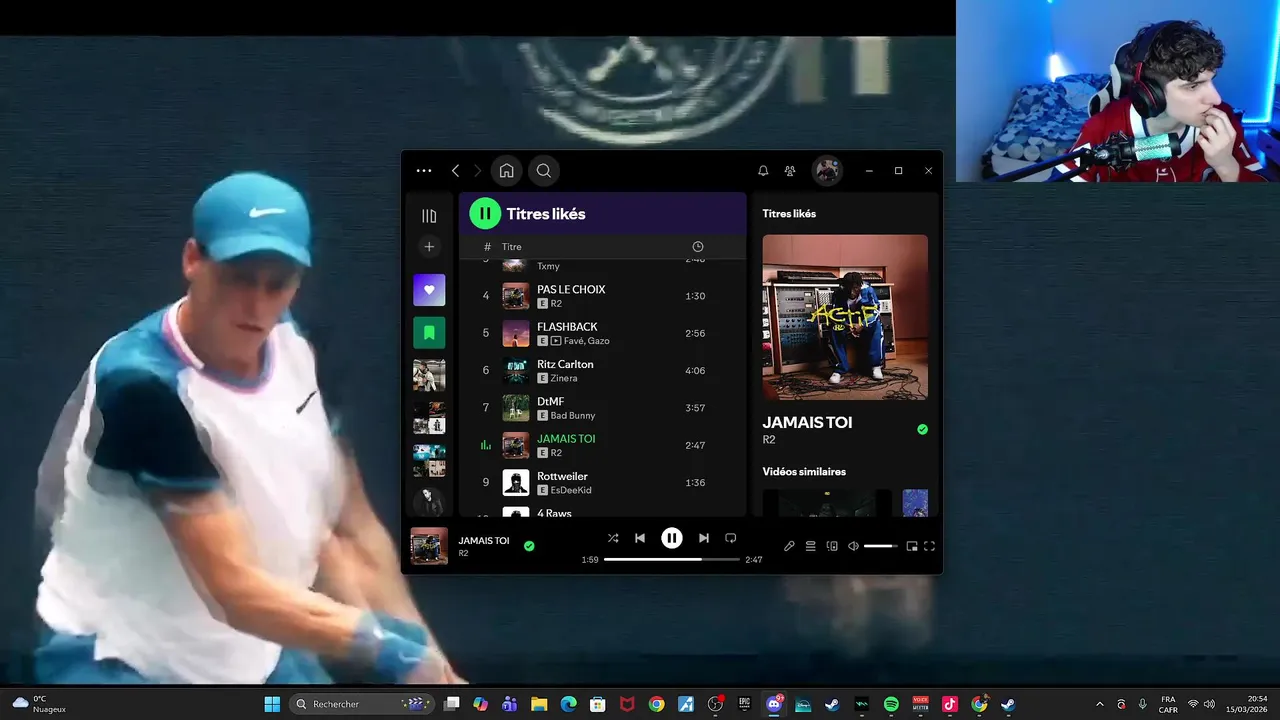Sort by Titre column header
Screen dimensions: 1280x720
coord(512,247)
